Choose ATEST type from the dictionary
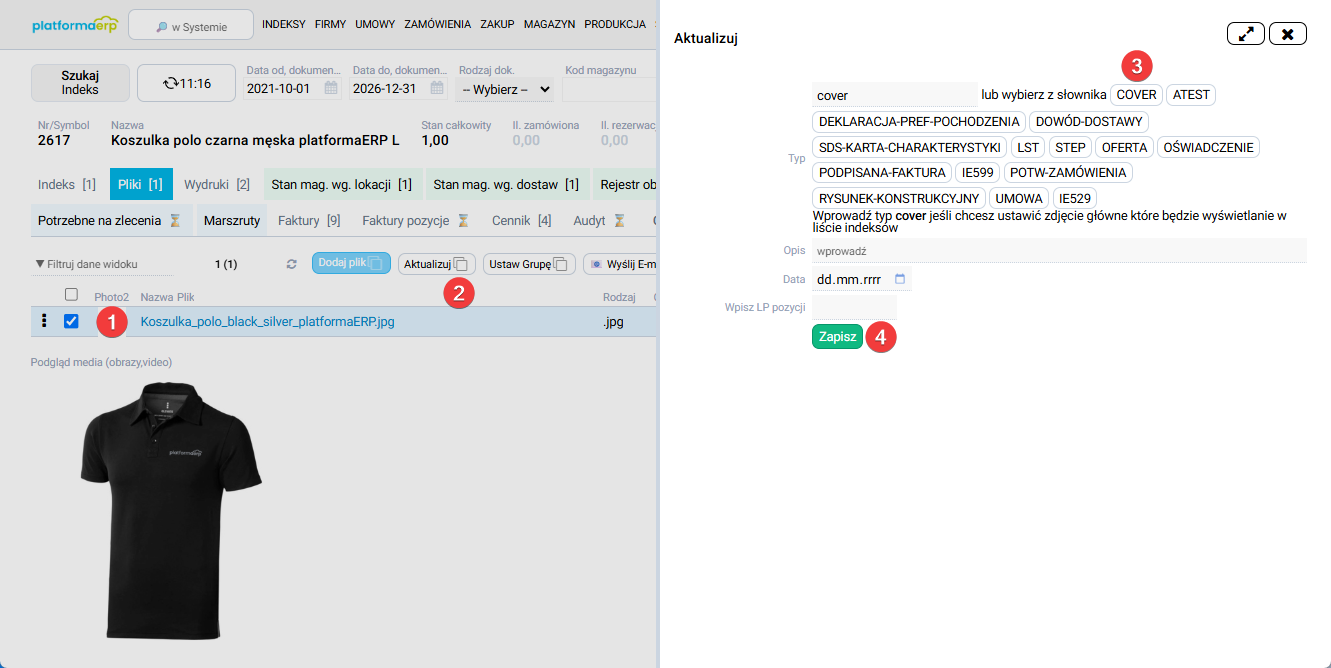 click(1191, 95)
